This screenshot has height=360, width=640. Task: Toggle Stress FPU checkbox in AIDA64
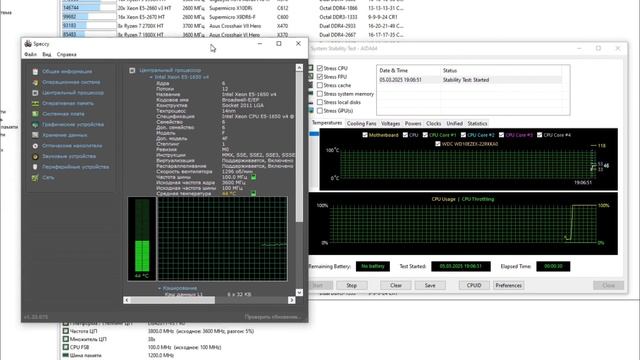pos(320,77)
